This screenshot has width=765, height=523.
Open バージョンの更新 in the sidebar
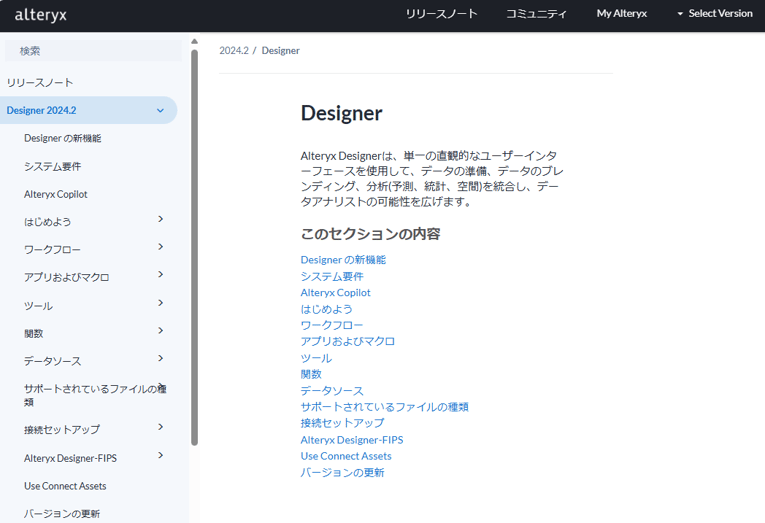click(x=62, y=514)
